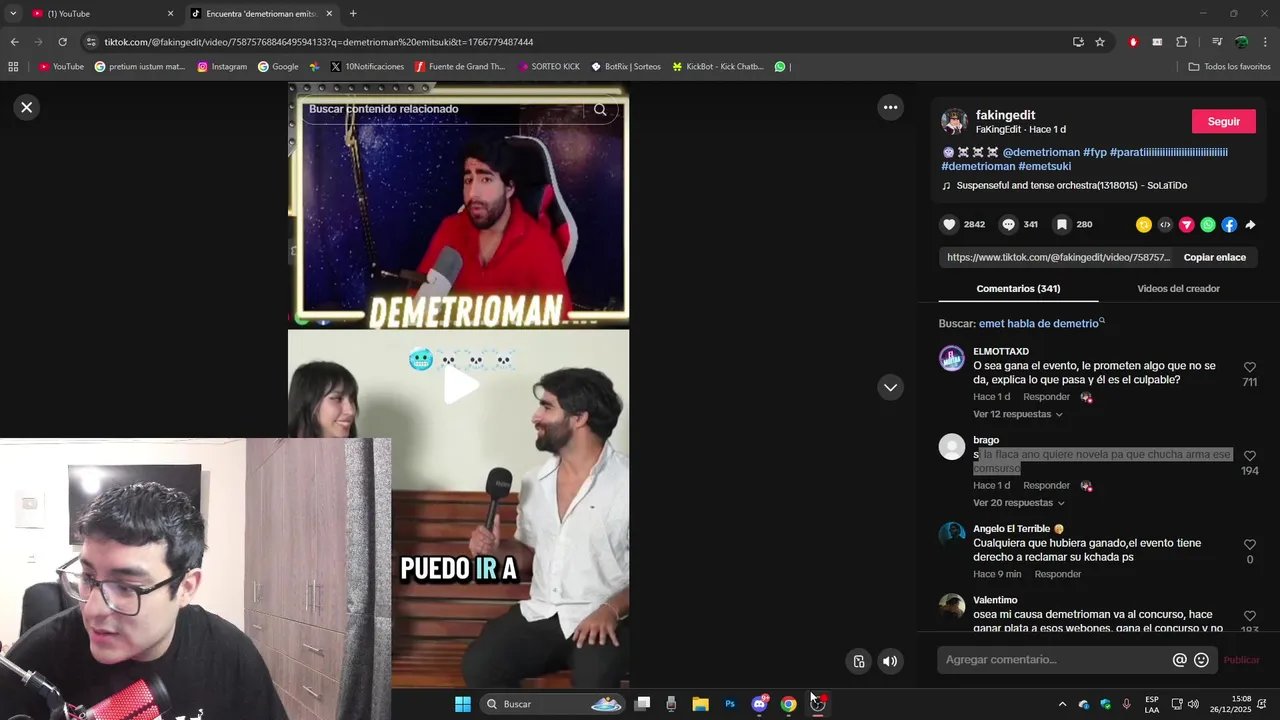Open Todos los favoritos folder

[x=1229, y=67]
